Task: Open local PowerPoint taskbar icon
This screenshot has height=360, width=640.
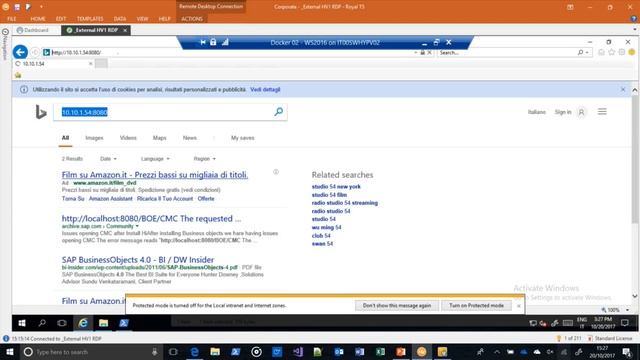Action: coord(401,351)
